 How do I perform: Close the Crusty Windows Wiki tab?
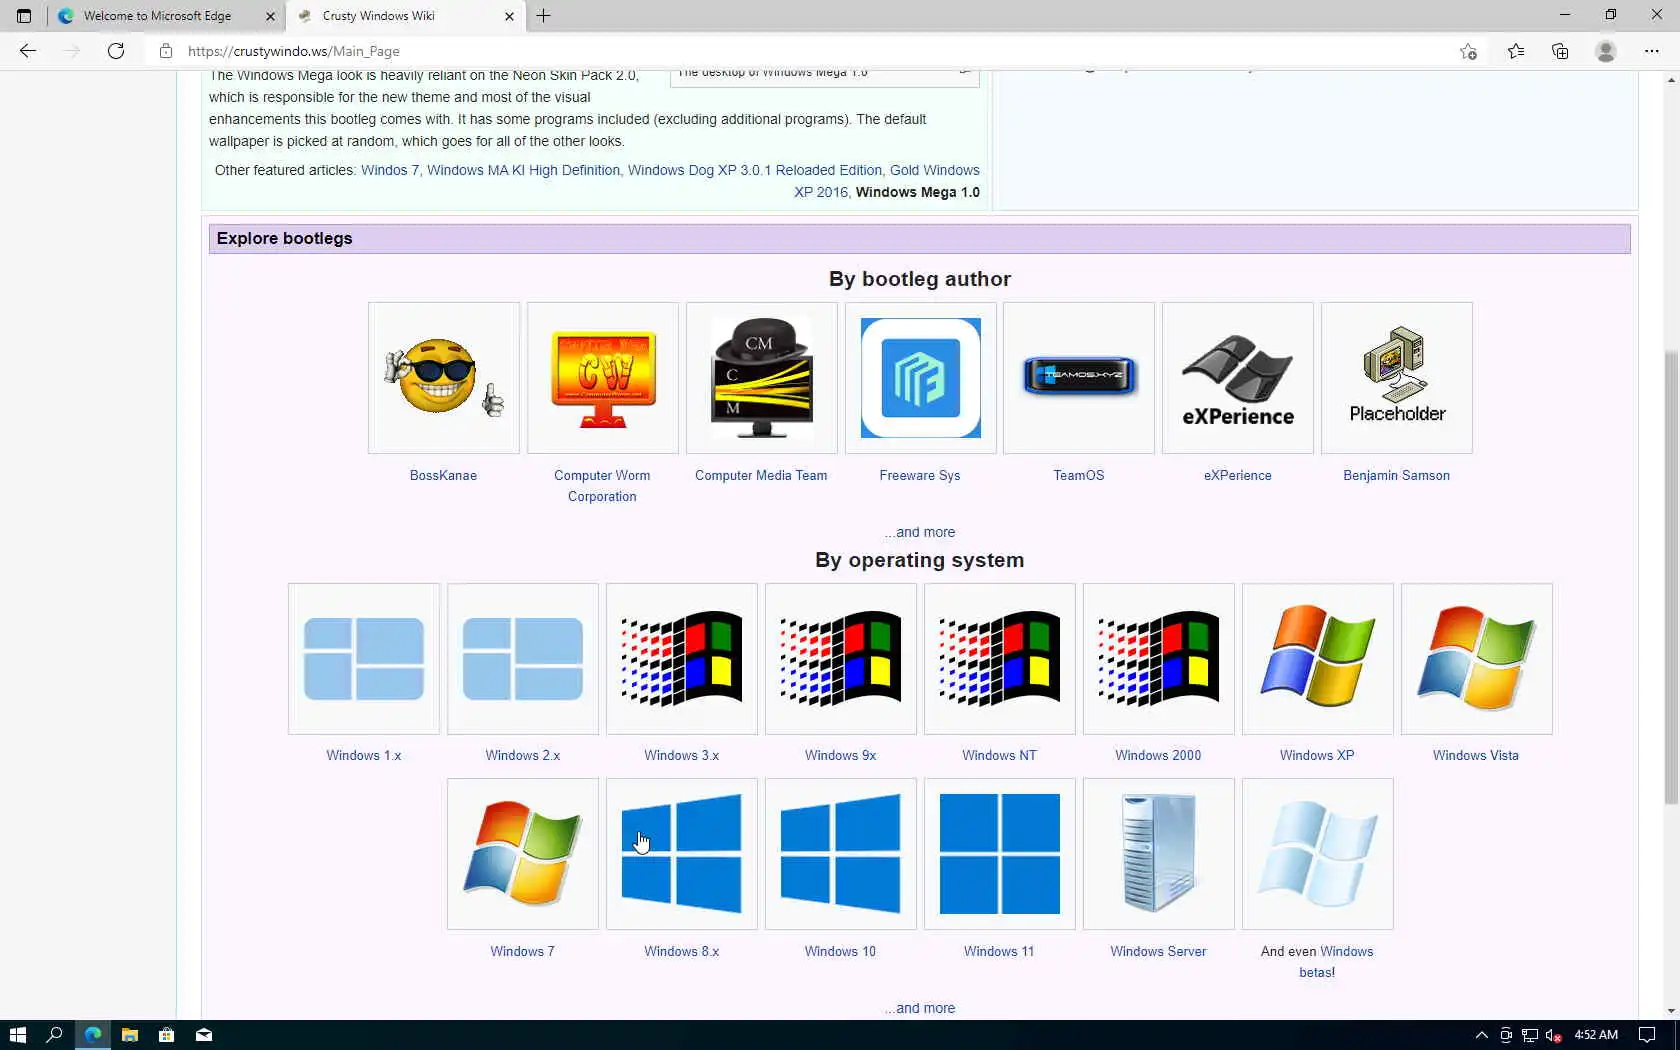tap(509, 16)
